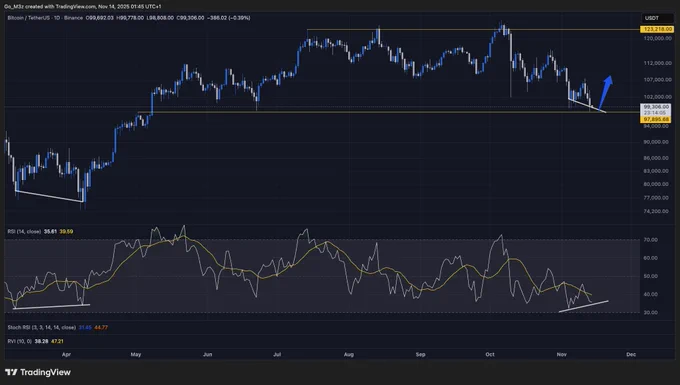This screenshot has width=680, height=385.
Task: Click the low value L98,808.00
Action: tap(160, 18)
